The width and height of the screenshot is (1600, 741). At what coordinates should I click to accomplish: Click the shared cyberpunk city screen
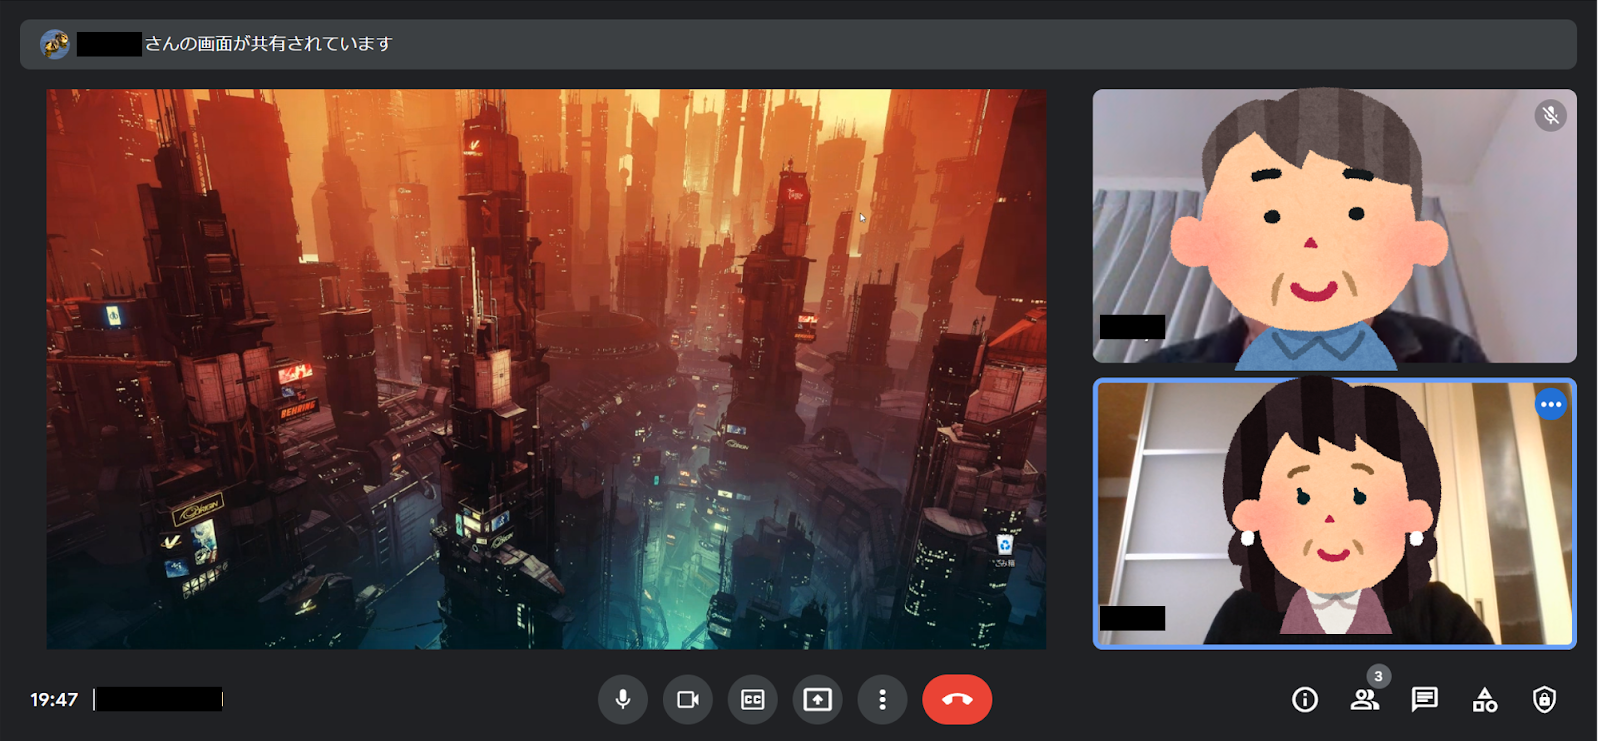pyautogui.click(x=546, y=369)
